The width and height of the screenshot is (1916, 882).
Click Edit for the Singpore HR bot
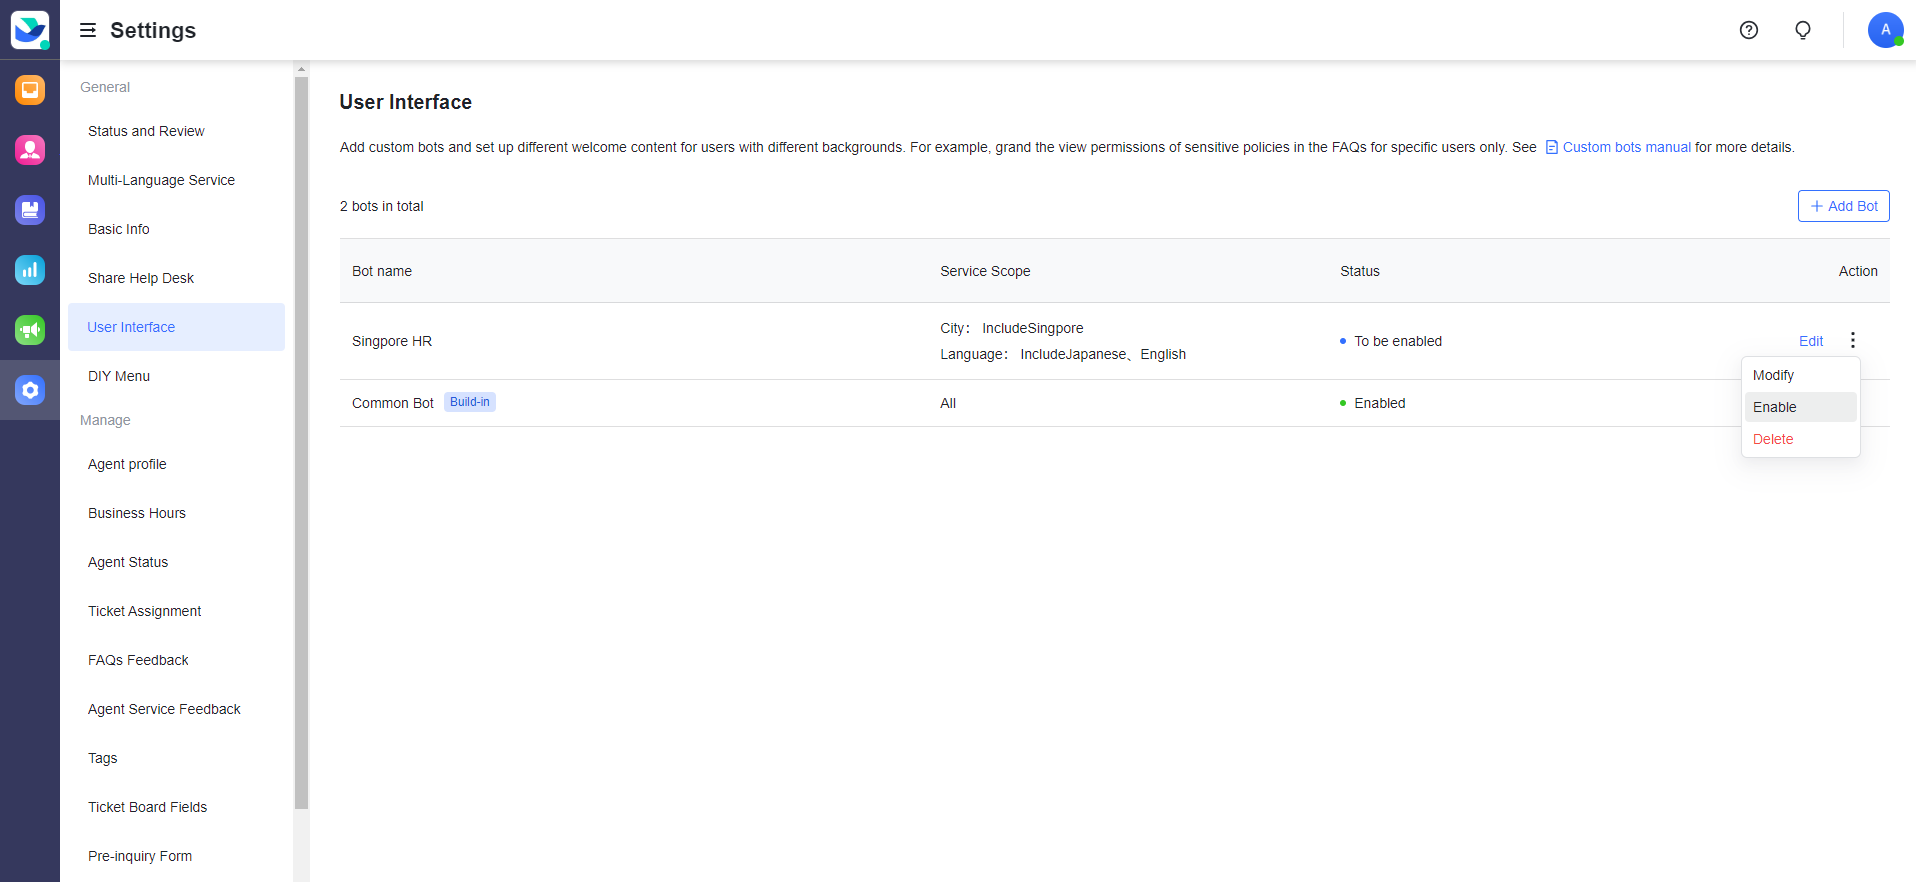pos(1810,341)
